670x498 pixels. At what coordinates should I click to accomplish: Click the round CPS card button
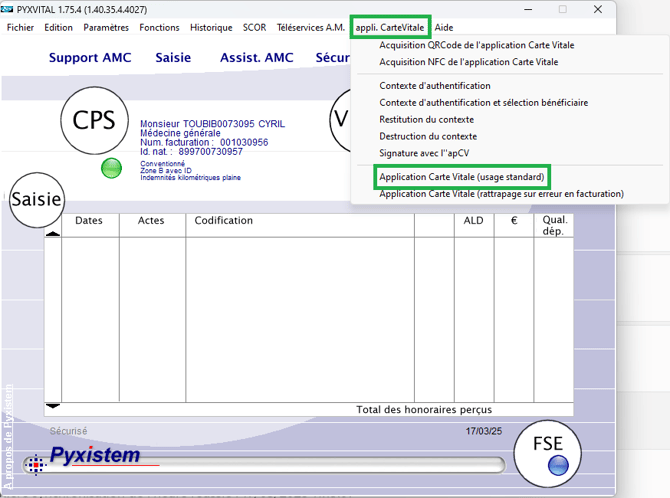click(94, 120)
